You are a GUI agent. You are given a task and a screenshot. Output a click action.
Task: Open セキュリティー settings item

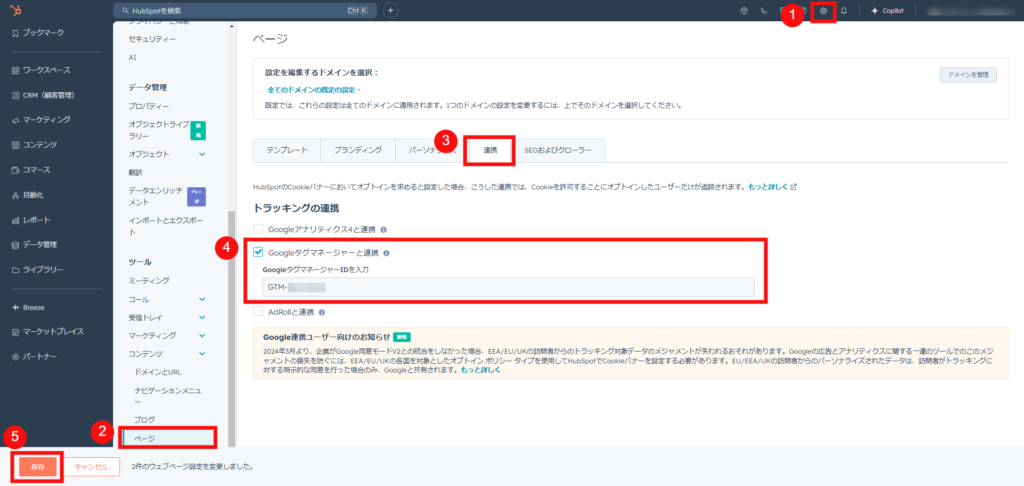[x=152, y=39]
